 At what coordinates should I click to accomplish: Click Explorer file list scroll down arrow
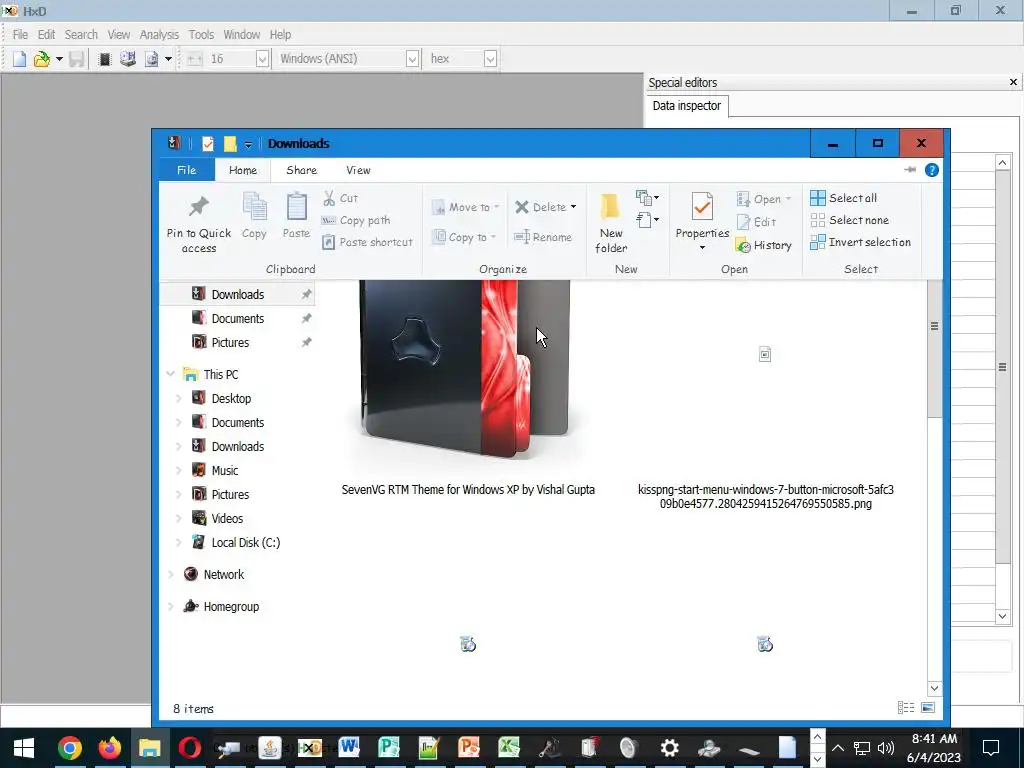click(x=935, y=688)
